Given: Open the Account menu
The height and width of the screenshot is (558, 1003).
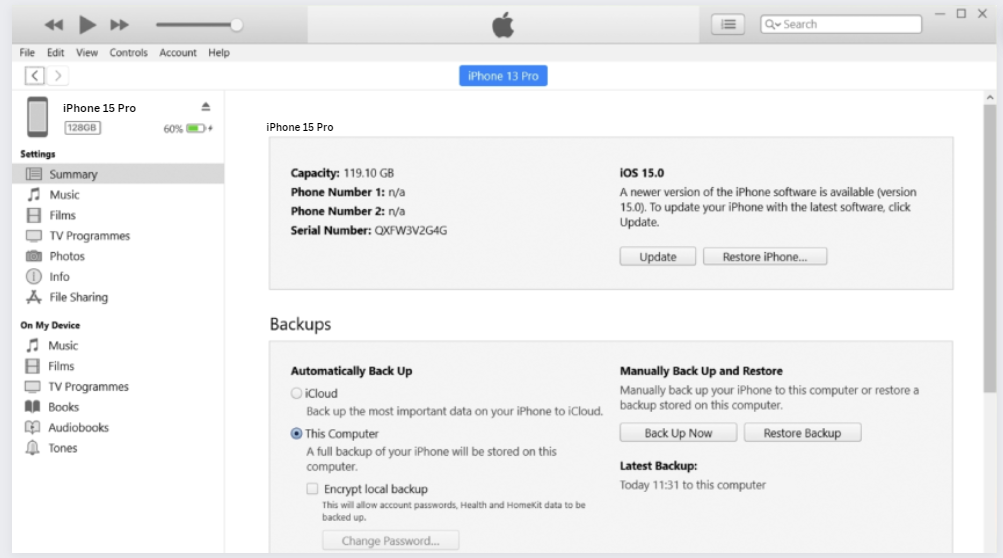Looking at the screenshot, I should click(x=178, y=52).
